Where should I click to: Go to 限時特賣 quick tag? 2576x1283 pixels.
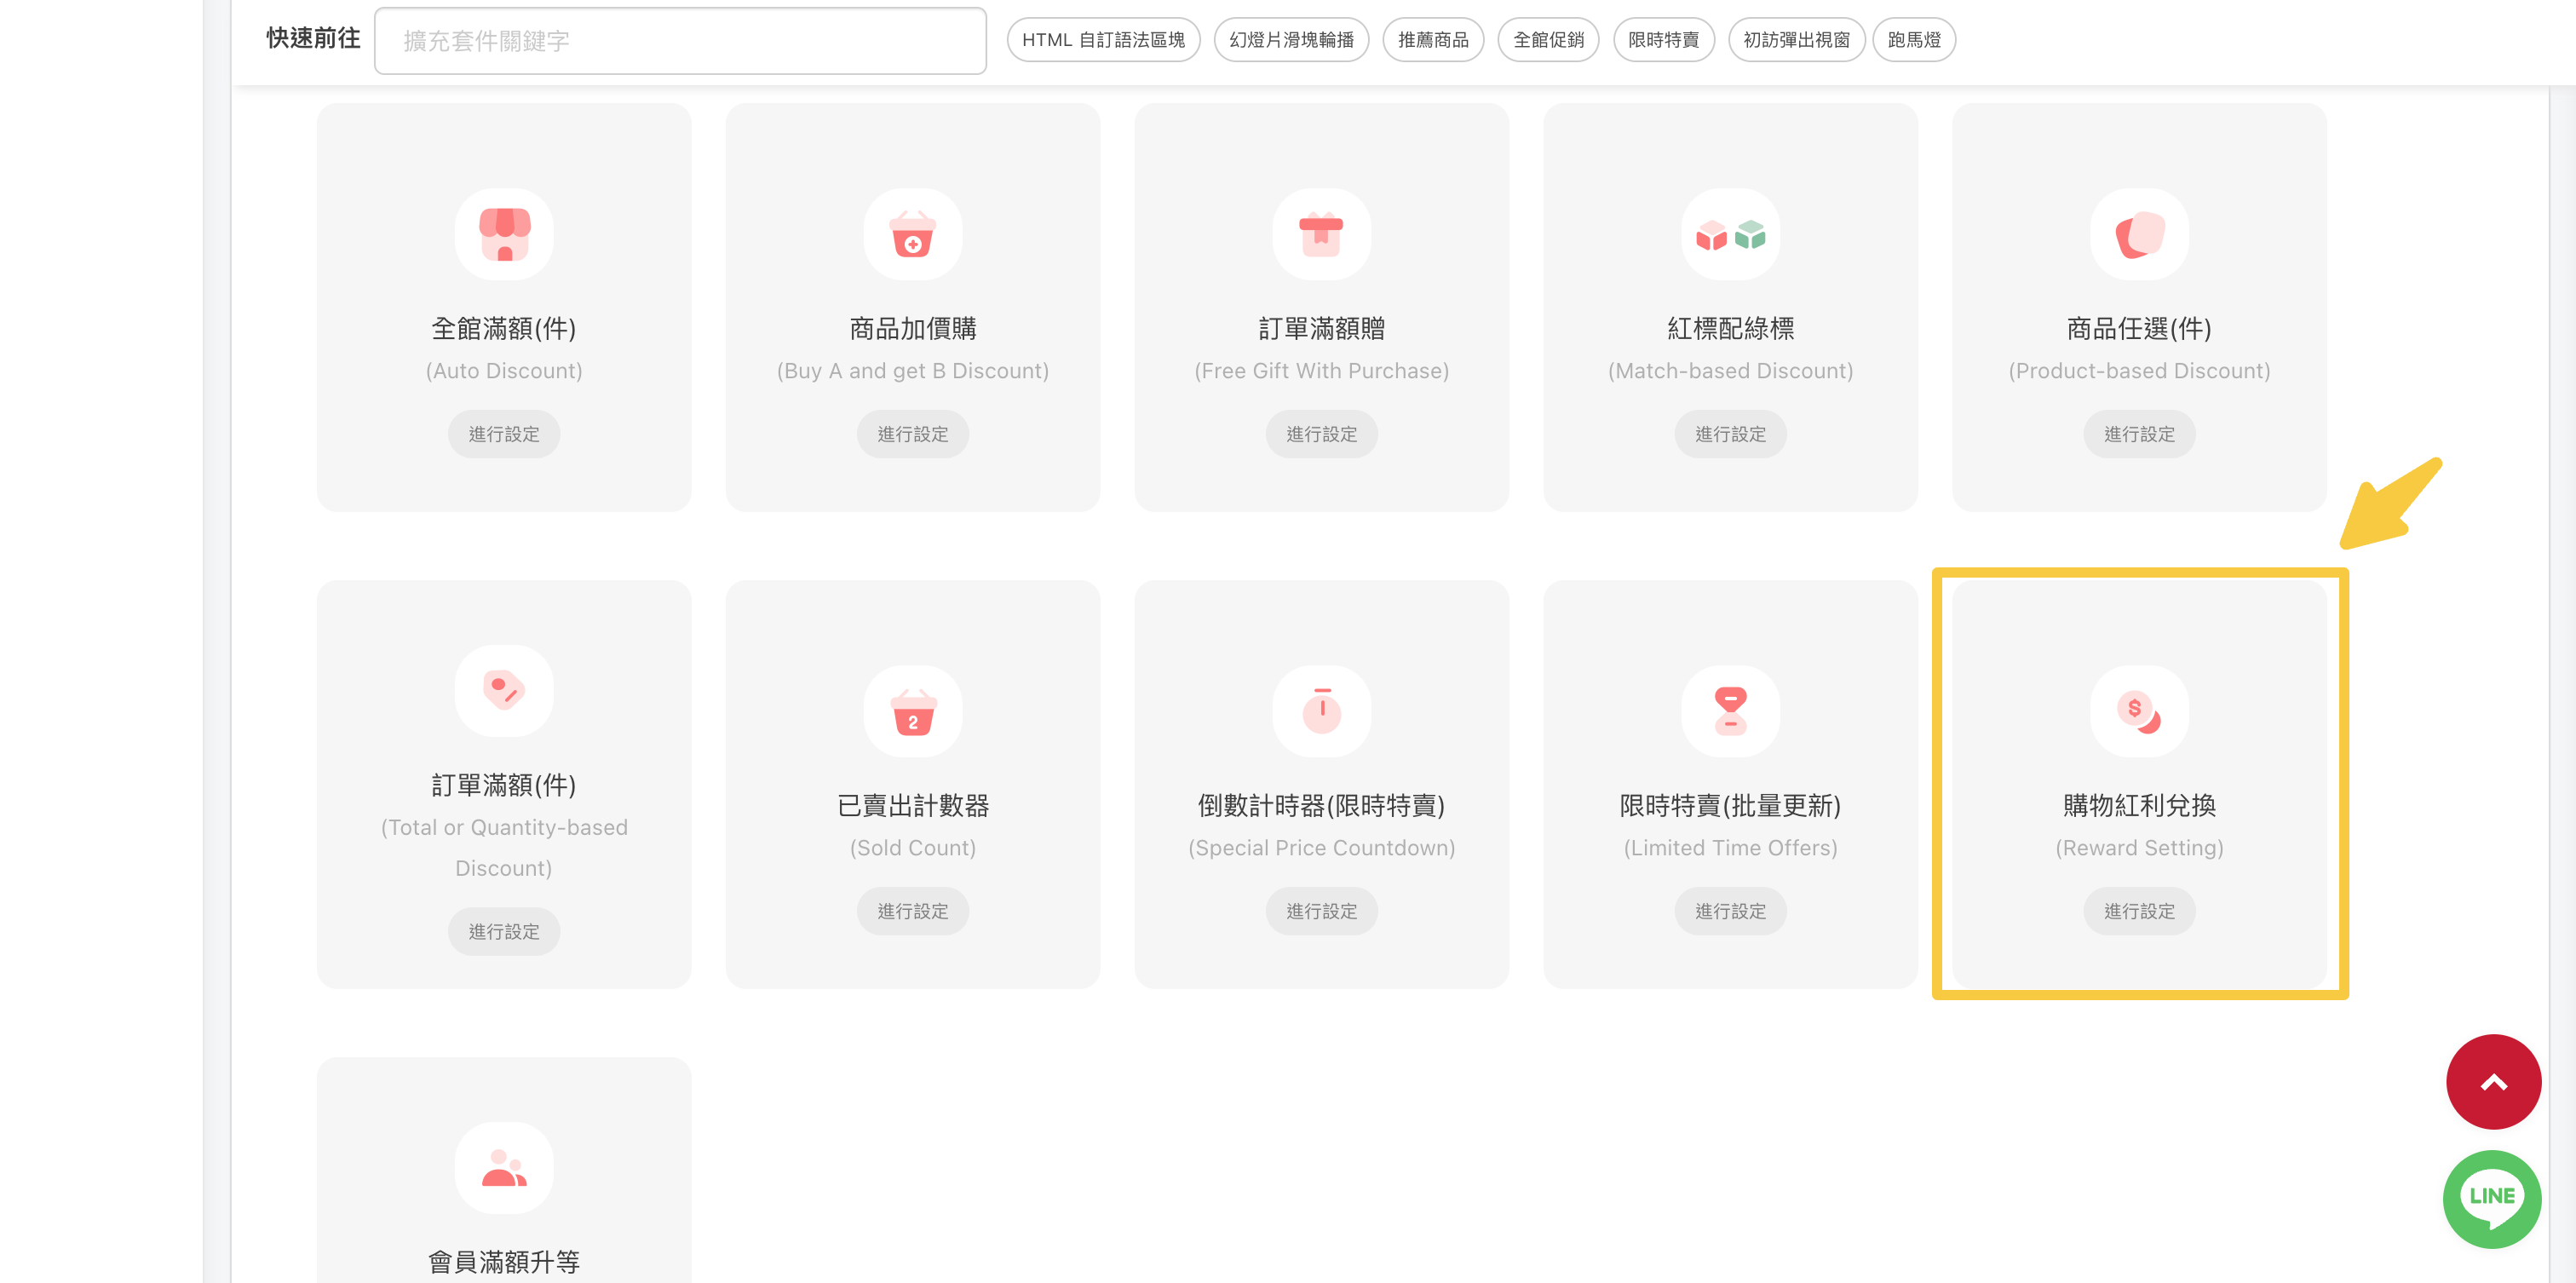tap(1663, 40)
